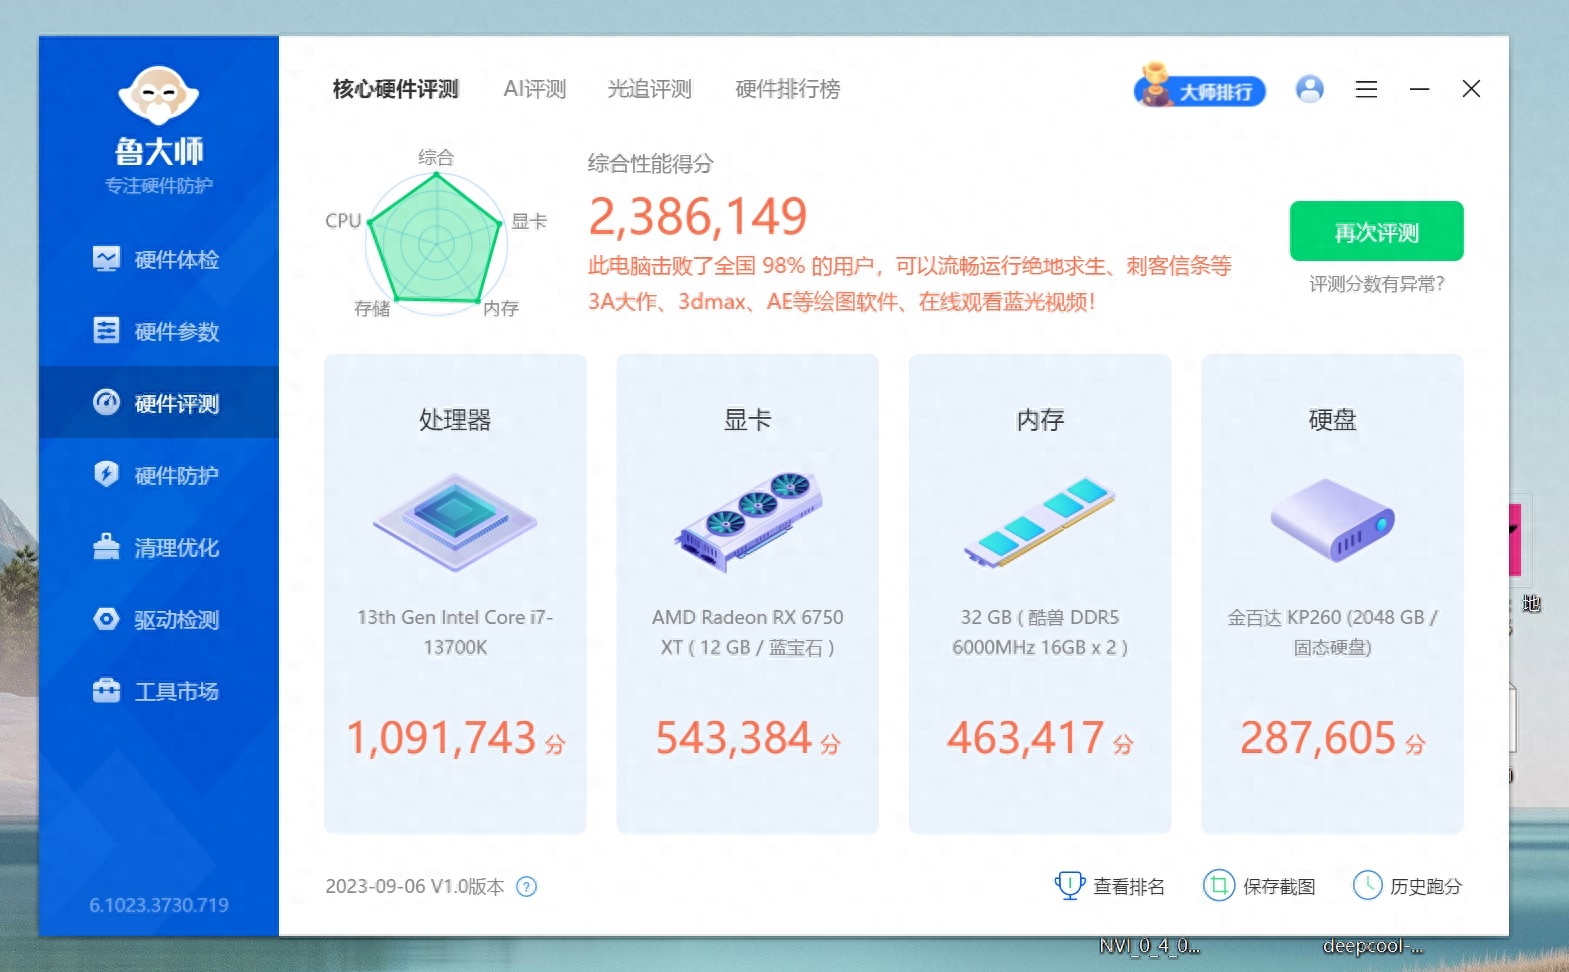Open 查看排名 link

tap(1128, 887)
